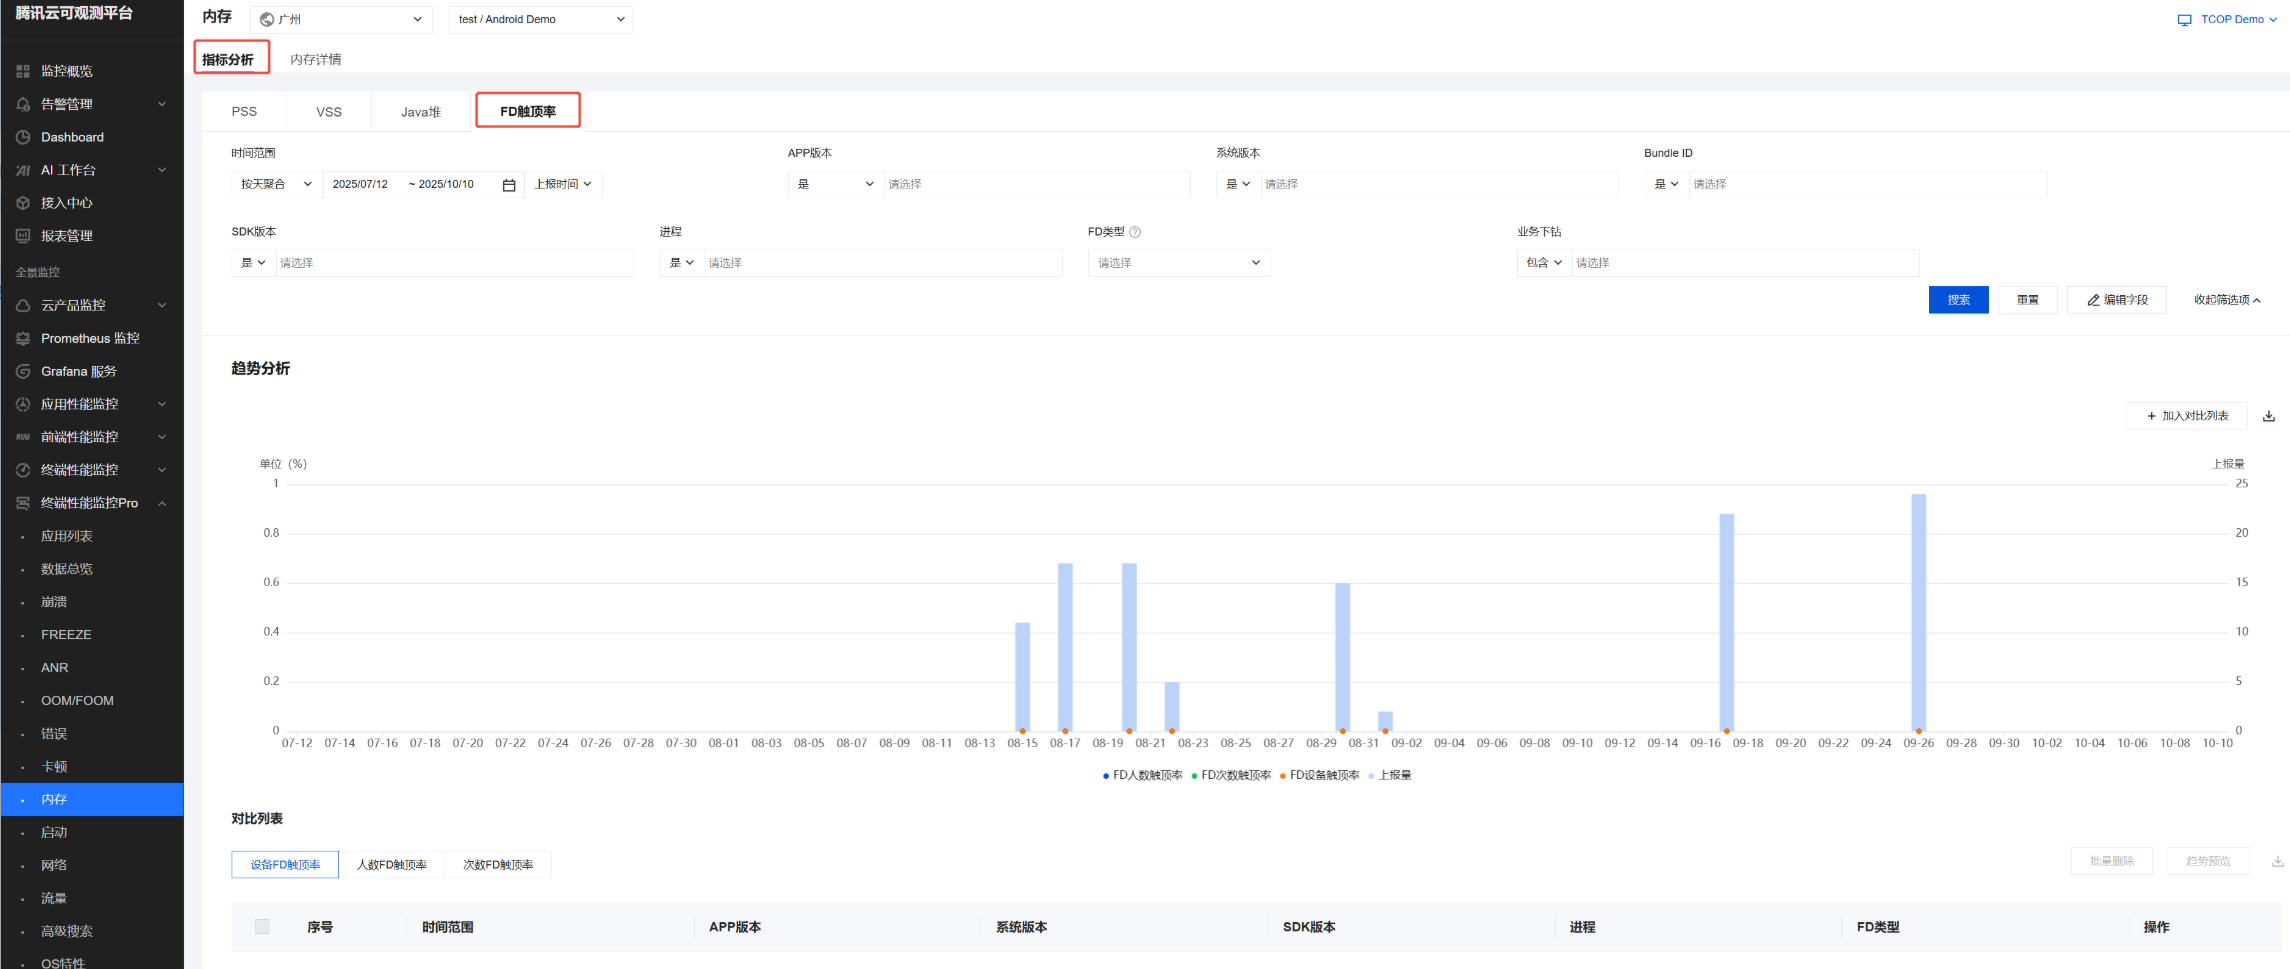2290x969 pixels.
Task: Click the 告警管理 bell icon
Action: click(x=23, y=104)
